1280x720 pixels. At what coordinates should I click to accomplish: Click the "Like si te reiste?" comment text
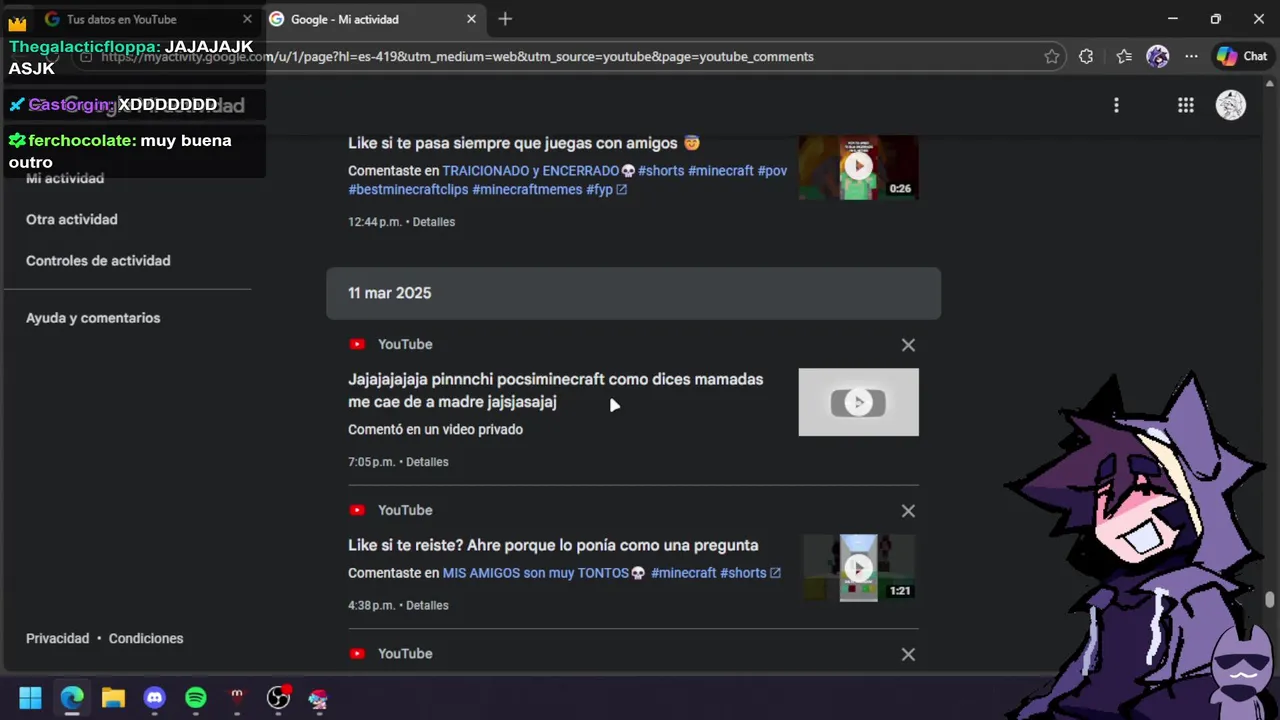(553, 545)
